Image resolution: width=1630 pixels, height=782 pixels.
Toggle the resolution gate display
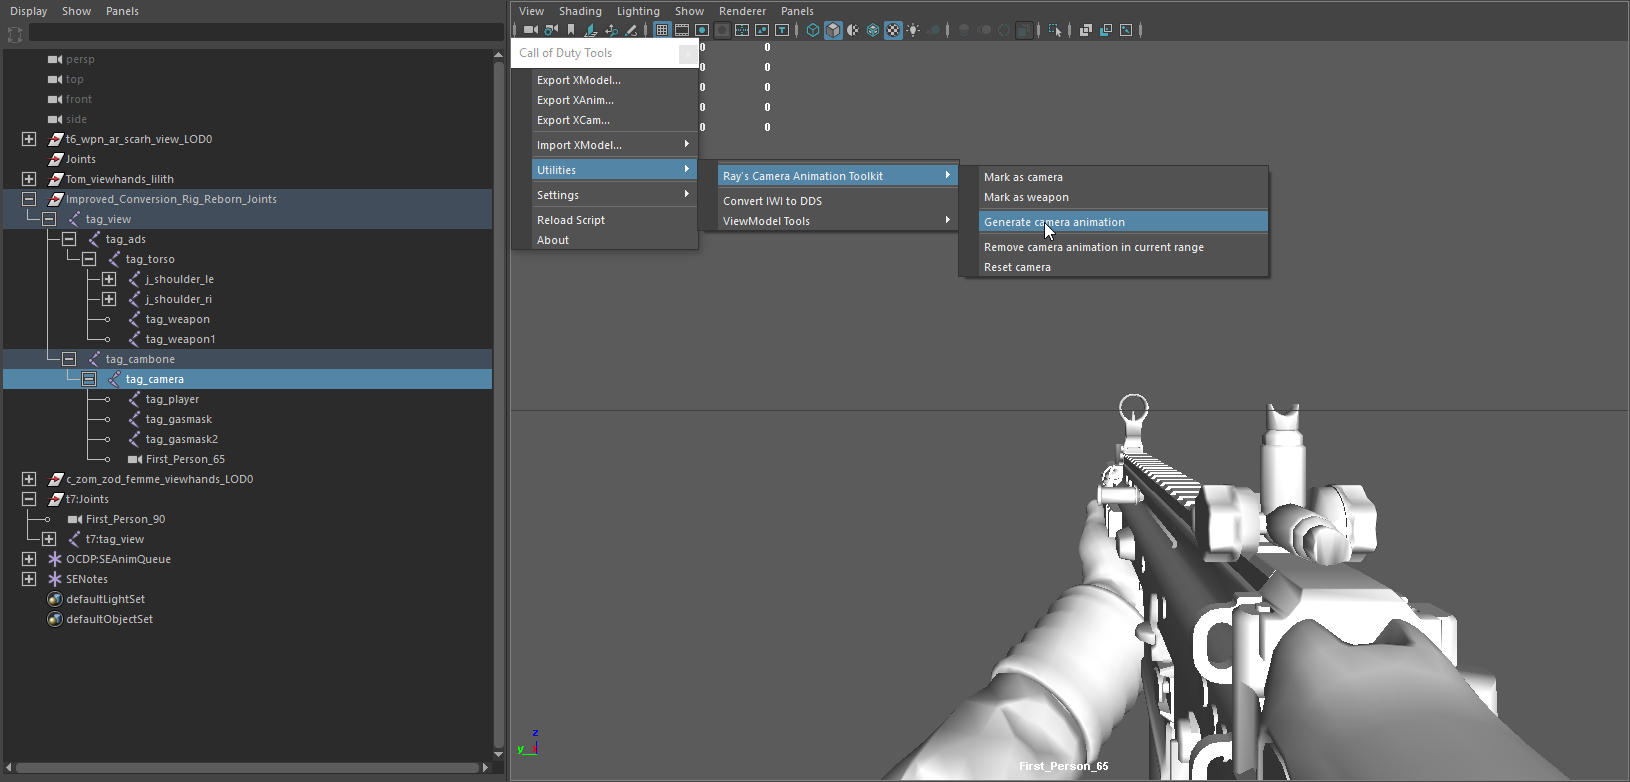tap(702, 30)
